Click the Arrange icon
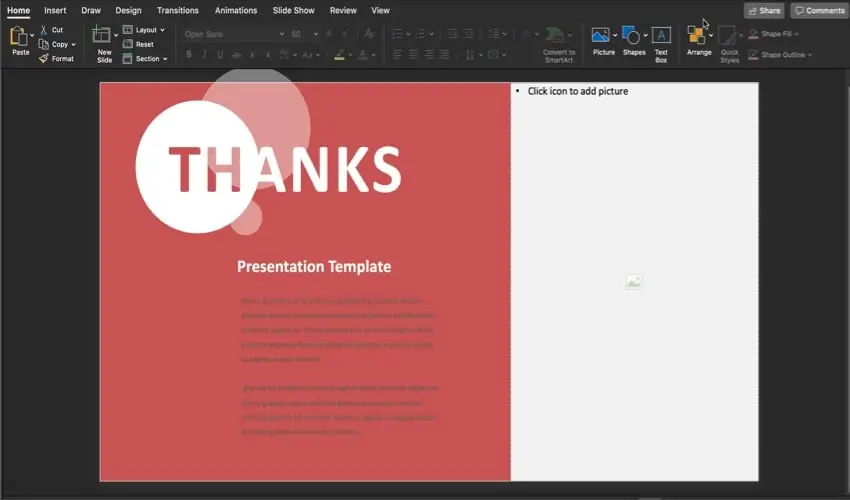 (x=697, y=37)
